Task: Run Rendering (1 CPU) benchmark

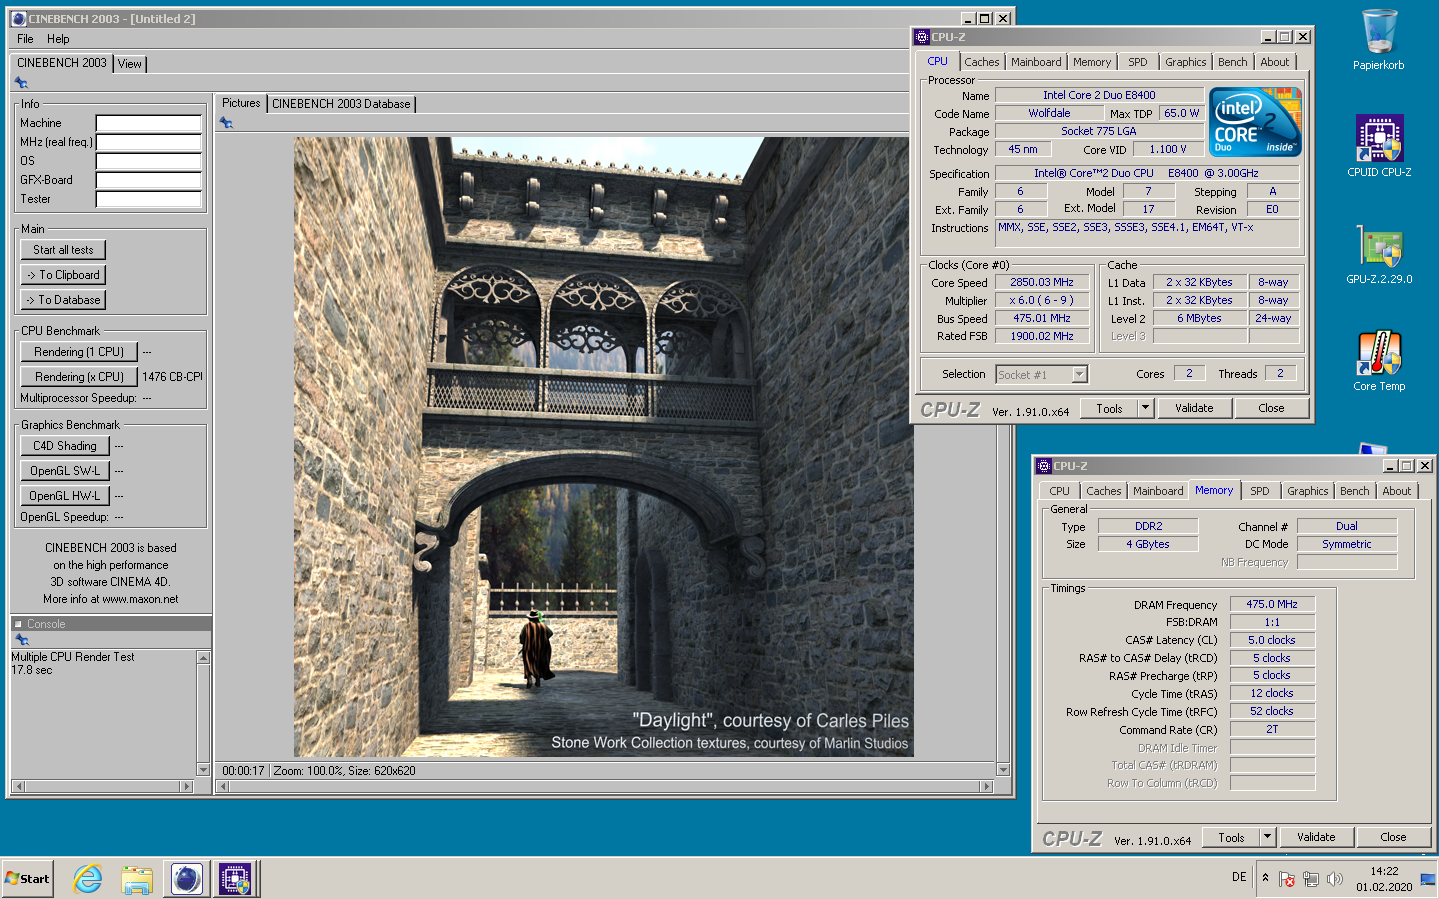Action: click(x=79, y=352)
